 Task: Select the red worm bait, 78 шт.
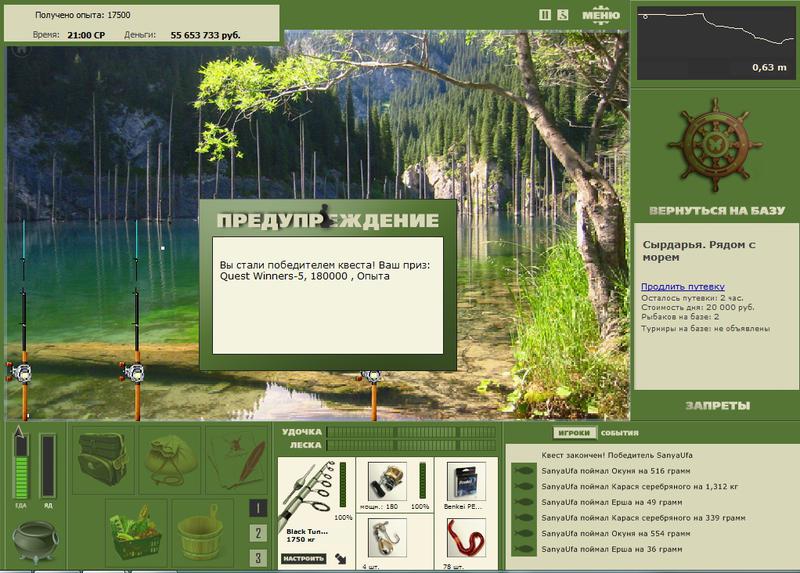click(466, 538)
